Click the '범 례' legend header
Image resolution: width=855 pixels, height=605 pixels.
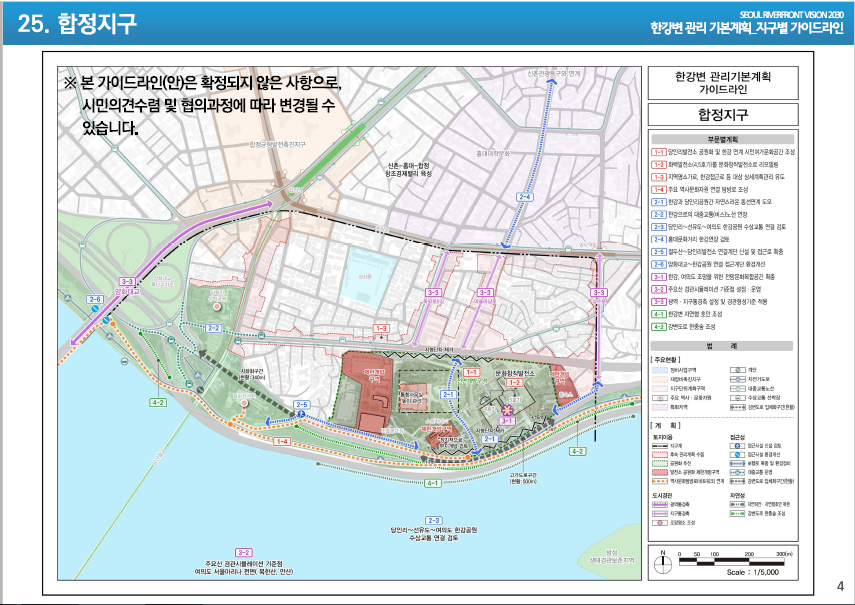tap(722, 346)
